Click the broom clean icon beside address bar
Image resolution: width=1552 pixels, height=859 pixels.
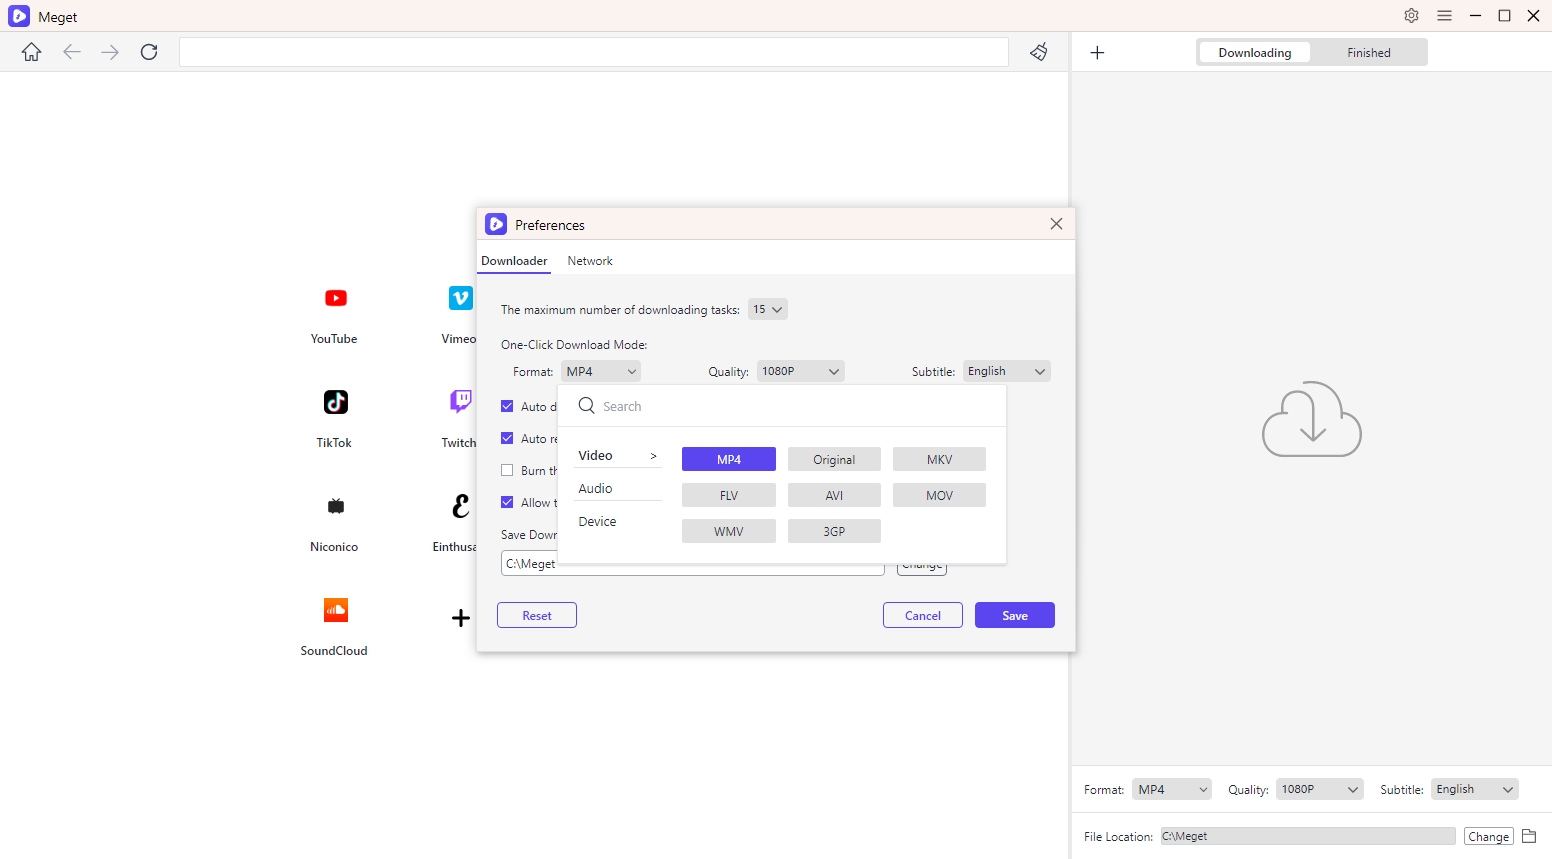point(1039,52)
